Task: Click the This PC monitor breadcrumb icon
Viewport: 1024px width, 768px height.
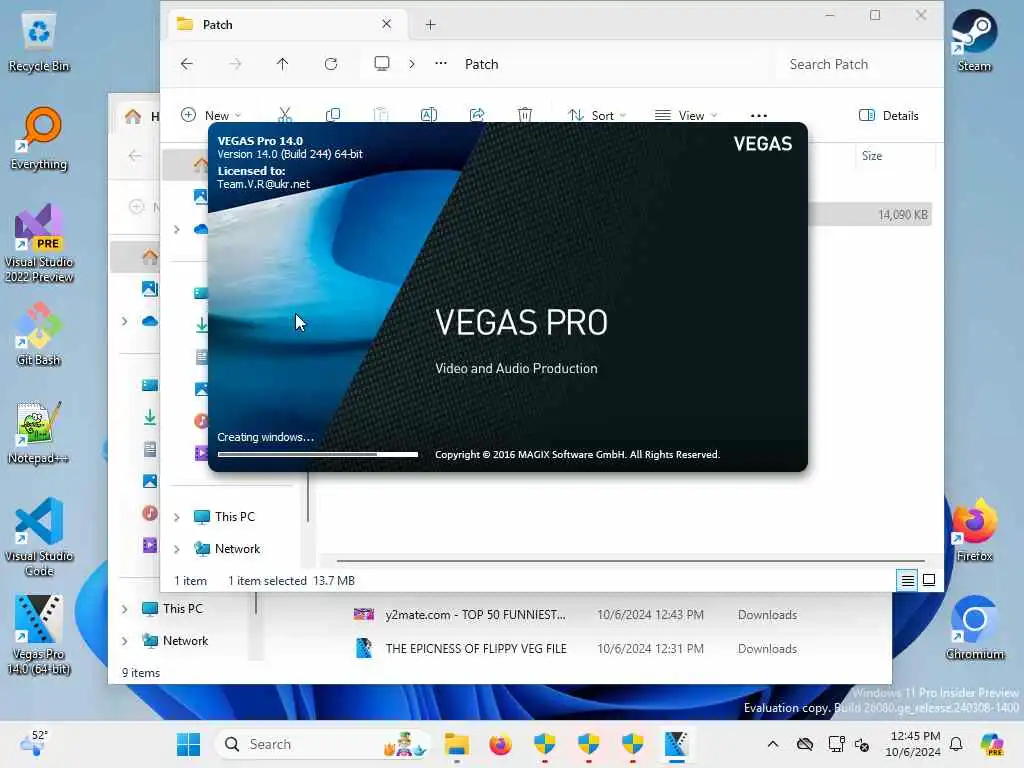Action: coord(382,63)
